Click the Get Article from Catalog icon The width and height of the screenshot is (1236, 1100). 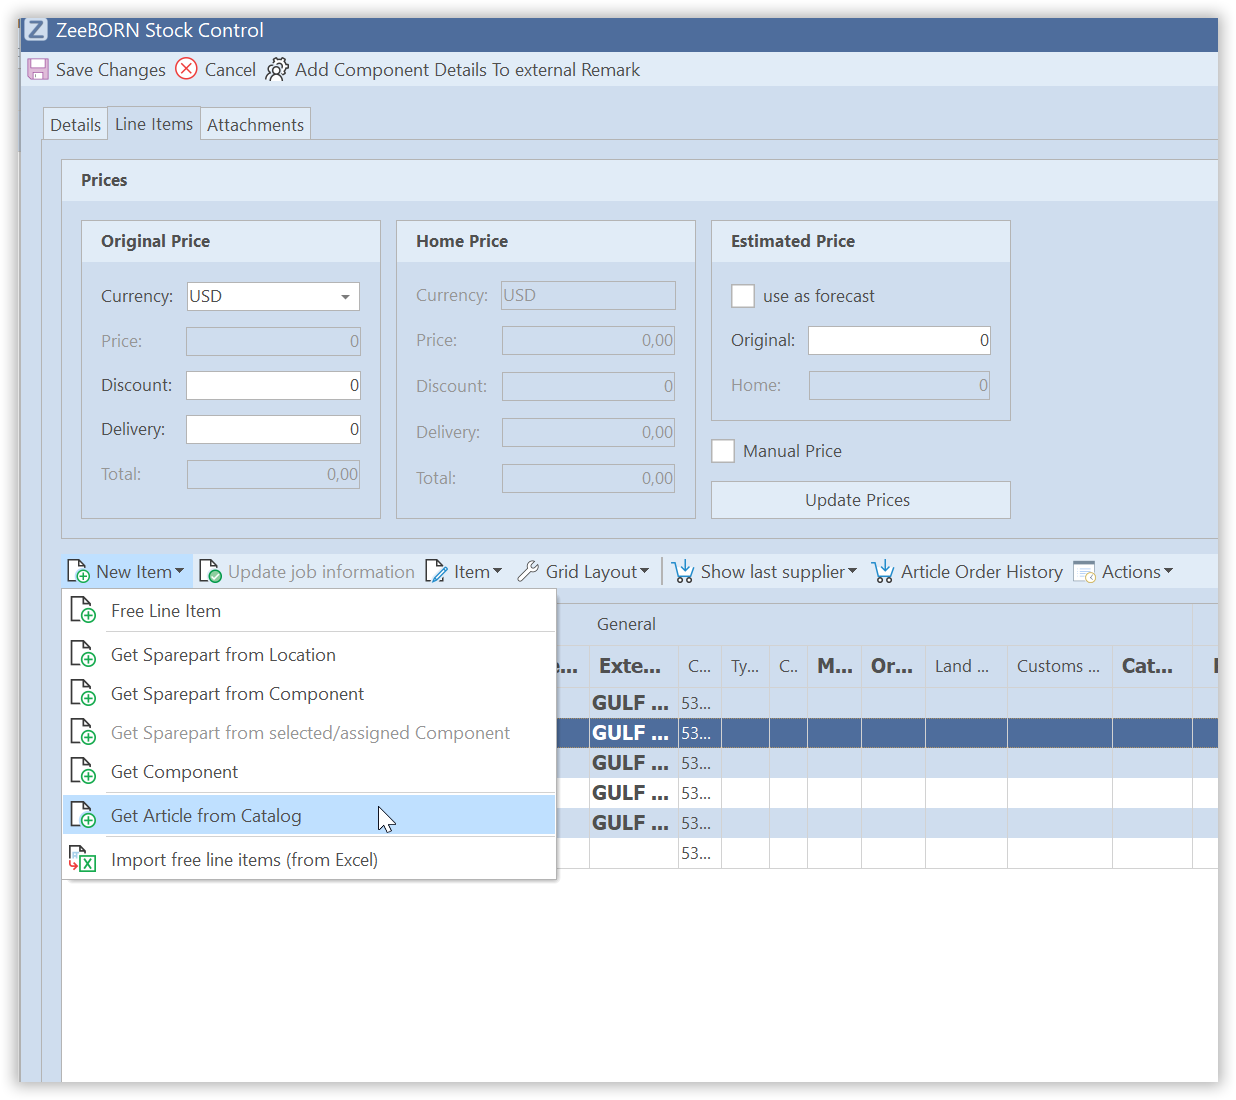click(x=82, y=815)
